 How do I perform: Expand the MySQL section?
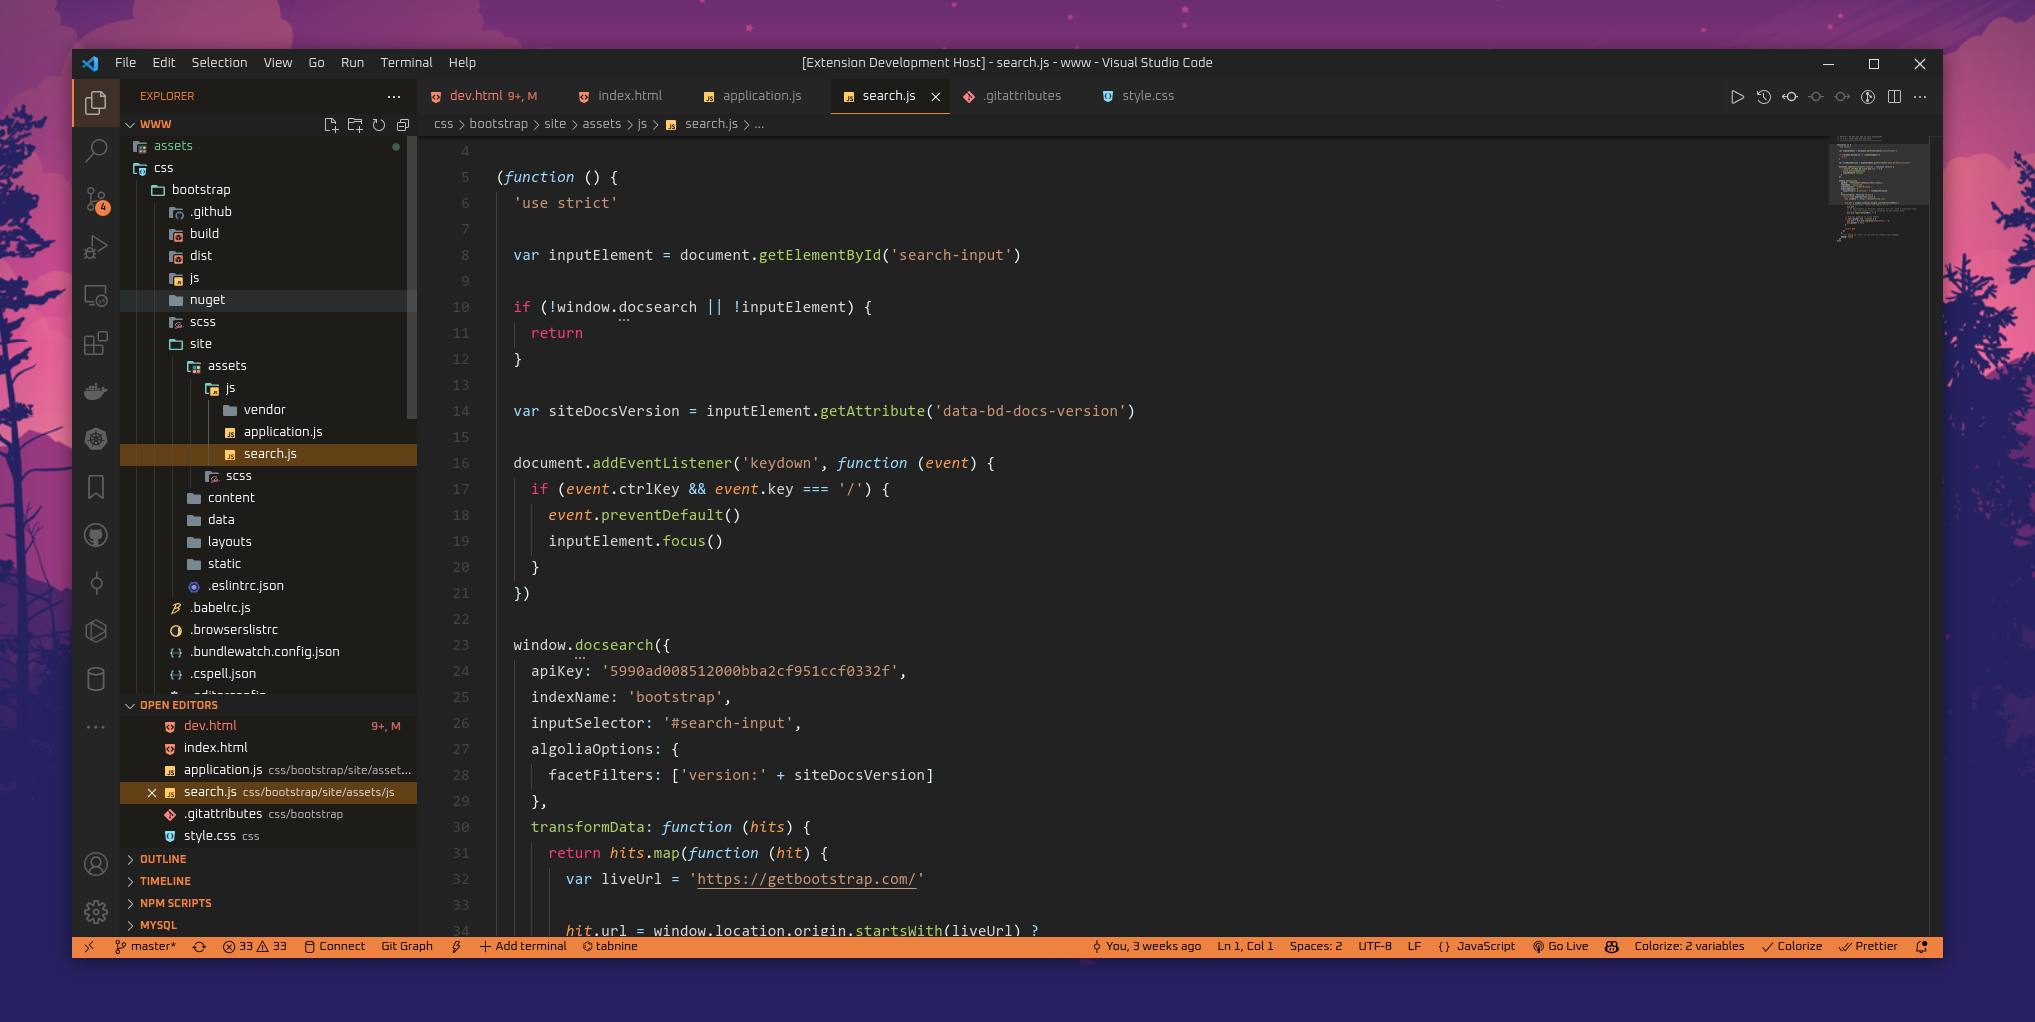pos(268,925)
